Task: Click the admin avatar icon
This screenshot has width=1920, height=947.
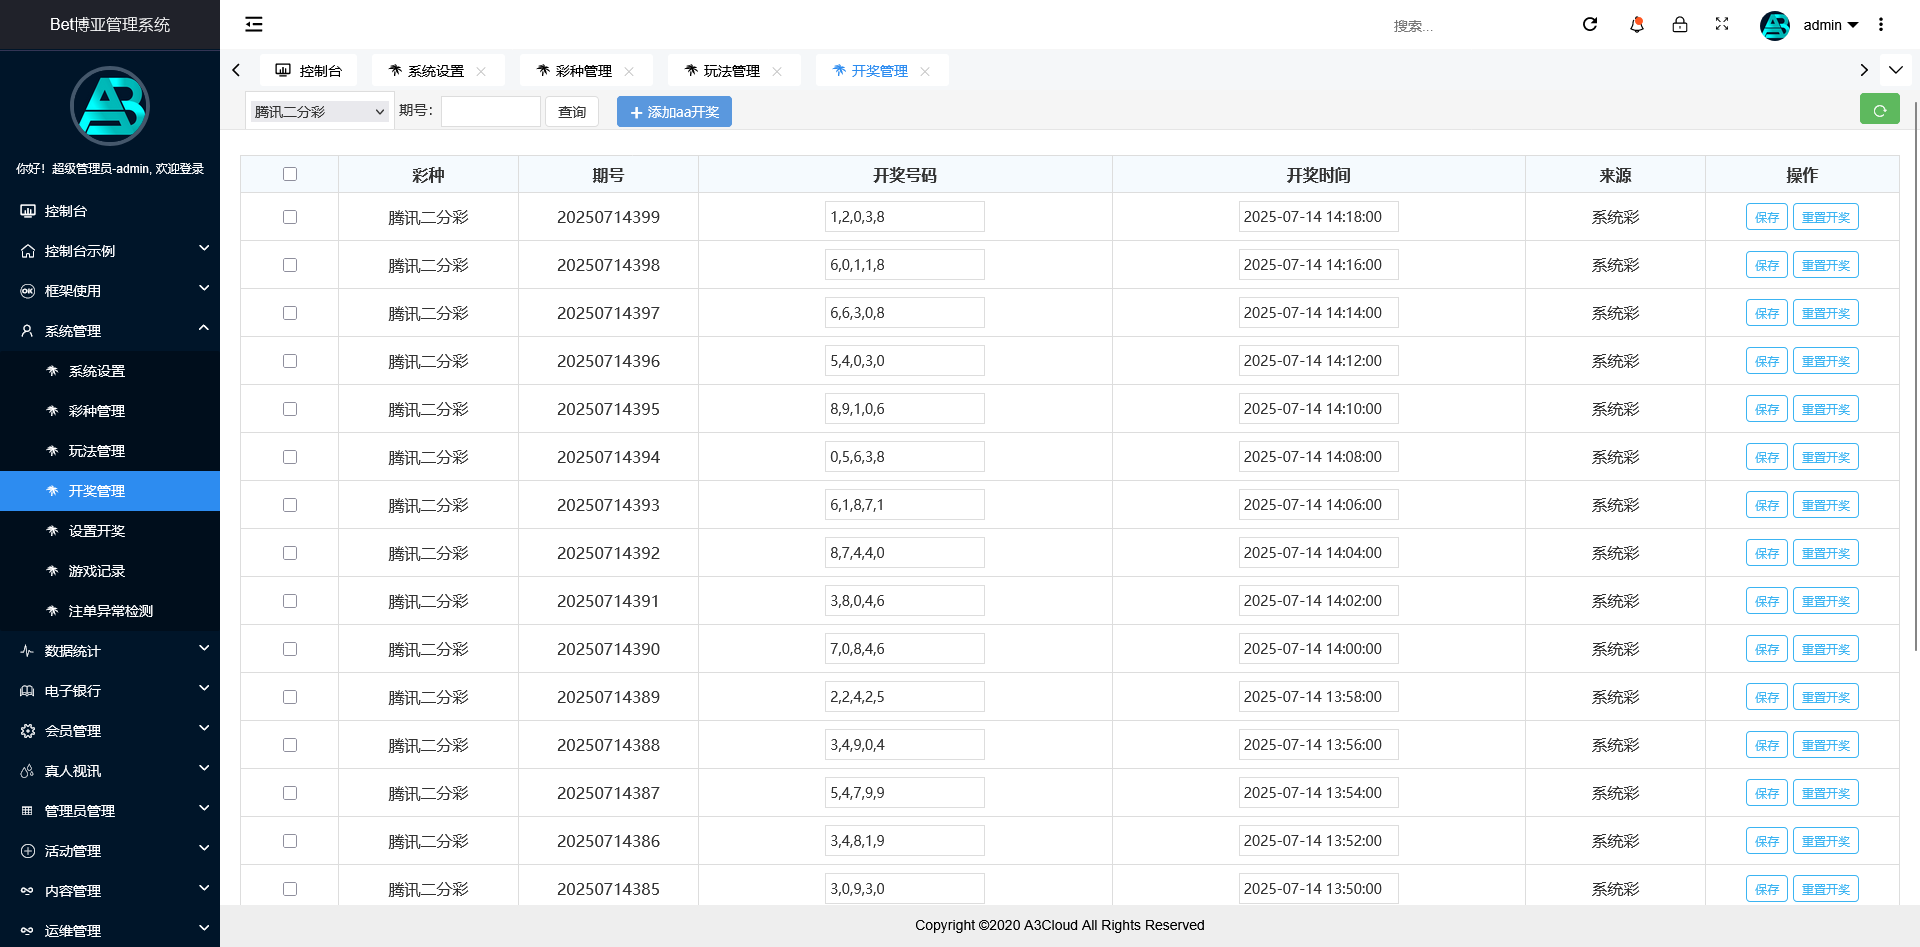Action: click(x=1775, y=25)
